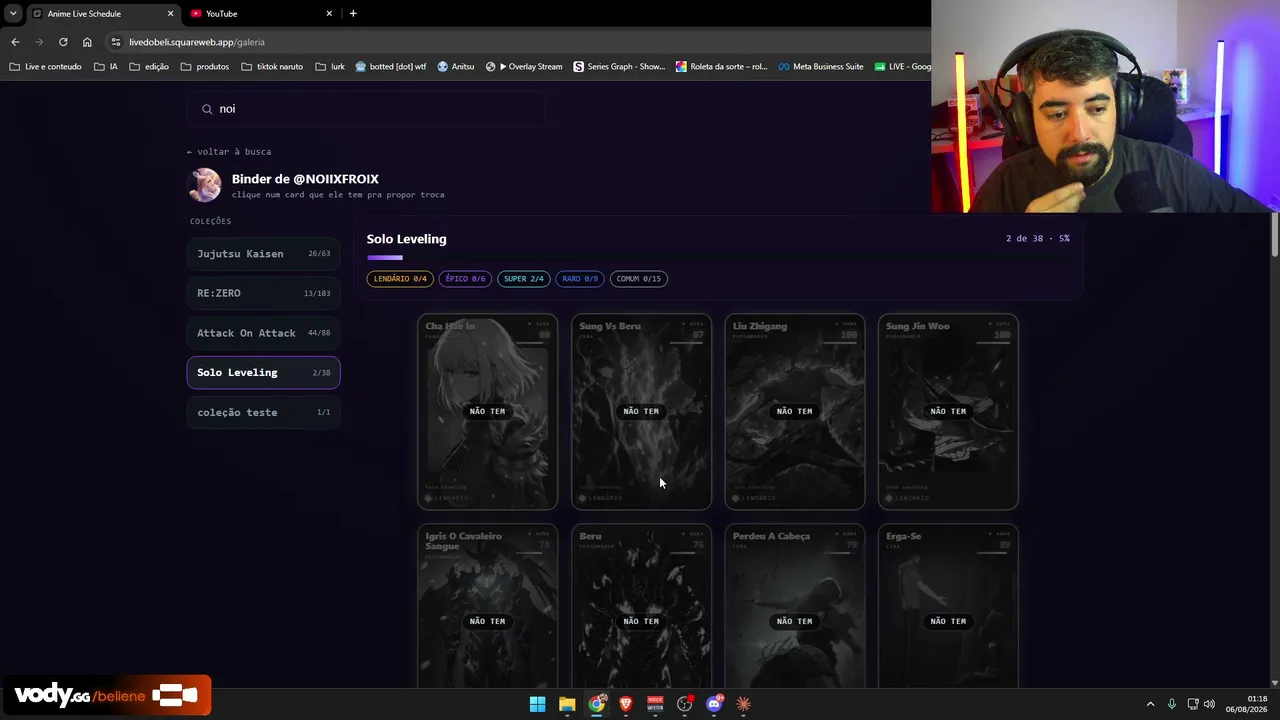The width and height of the screenshot is (1280, 720).
Task: Open the Erga-Se card
Action: tap(948, 606)
